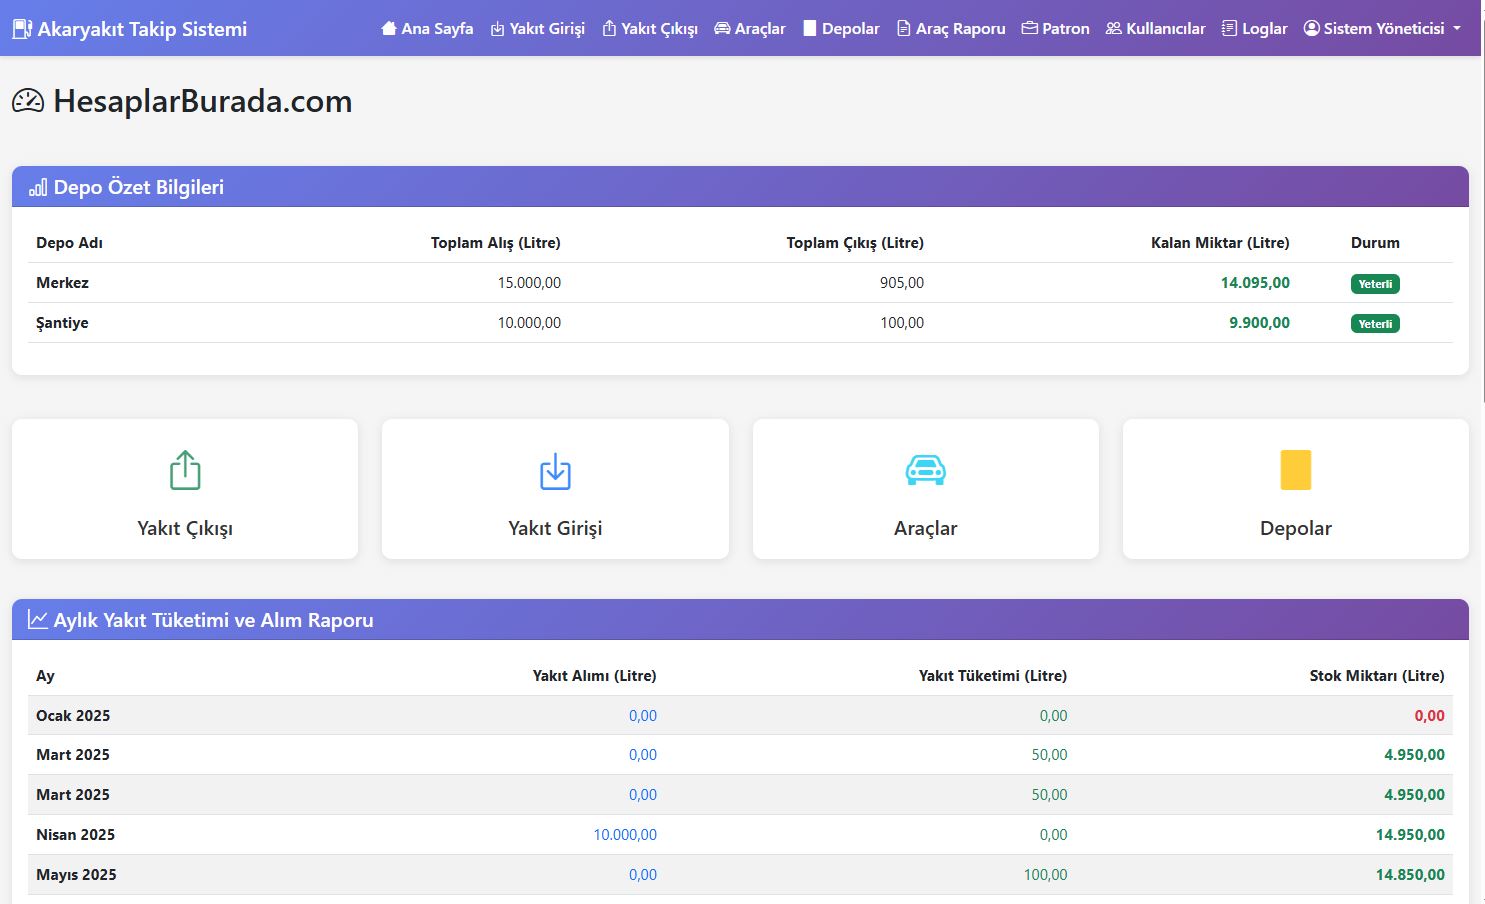Expand the Sistem Yöneticisi user dropdown
The height and width of the screenshot is (904, 1485).
pos(1382,29)
